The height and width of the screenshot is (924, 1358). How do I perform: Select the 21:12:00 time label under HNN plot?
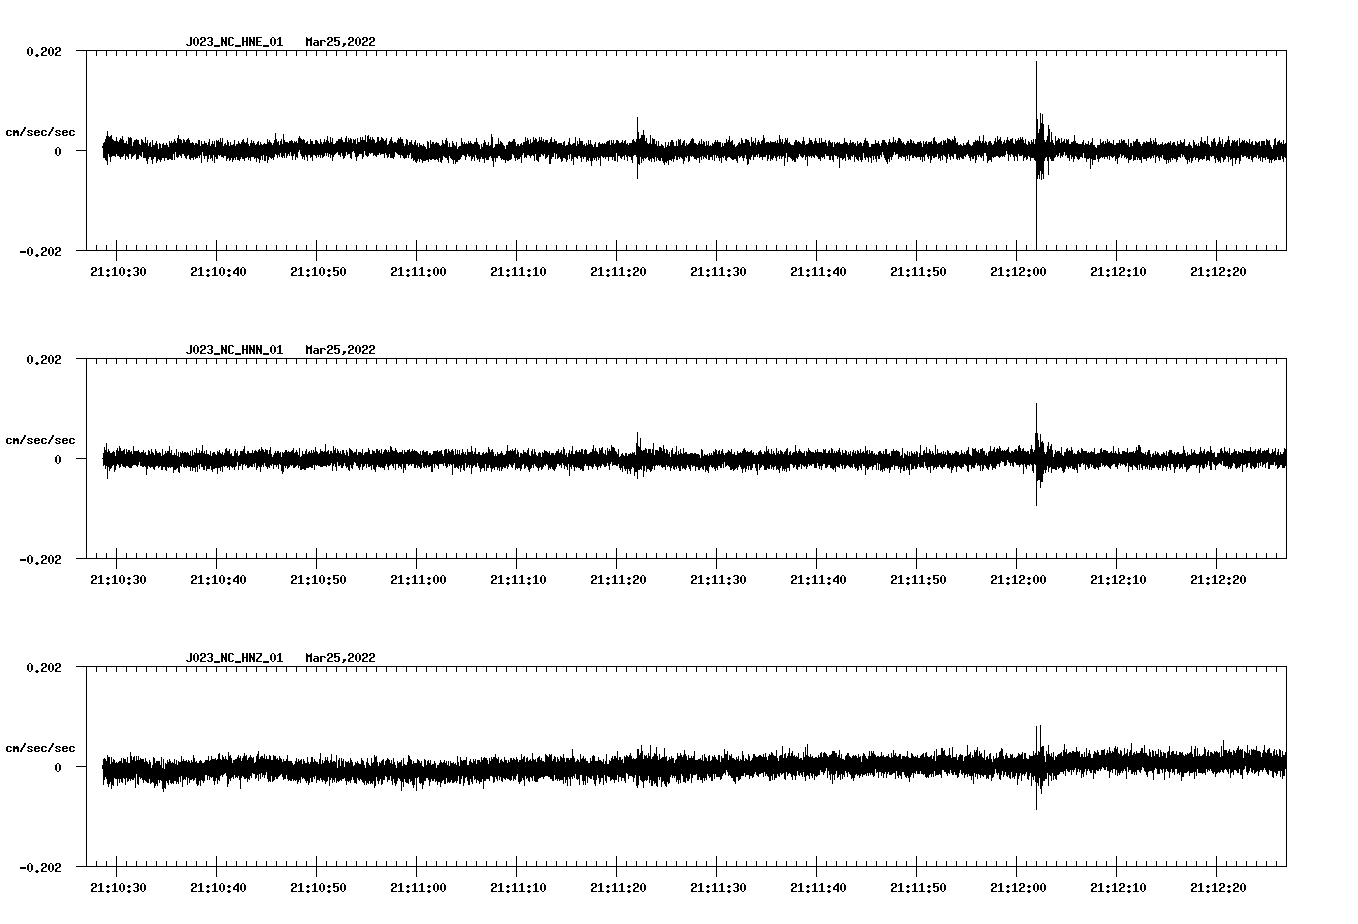(1018, 579)
